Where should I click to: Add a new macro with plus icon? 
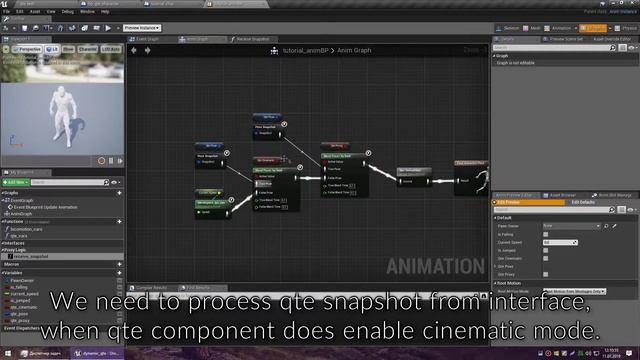coord(120,264)
